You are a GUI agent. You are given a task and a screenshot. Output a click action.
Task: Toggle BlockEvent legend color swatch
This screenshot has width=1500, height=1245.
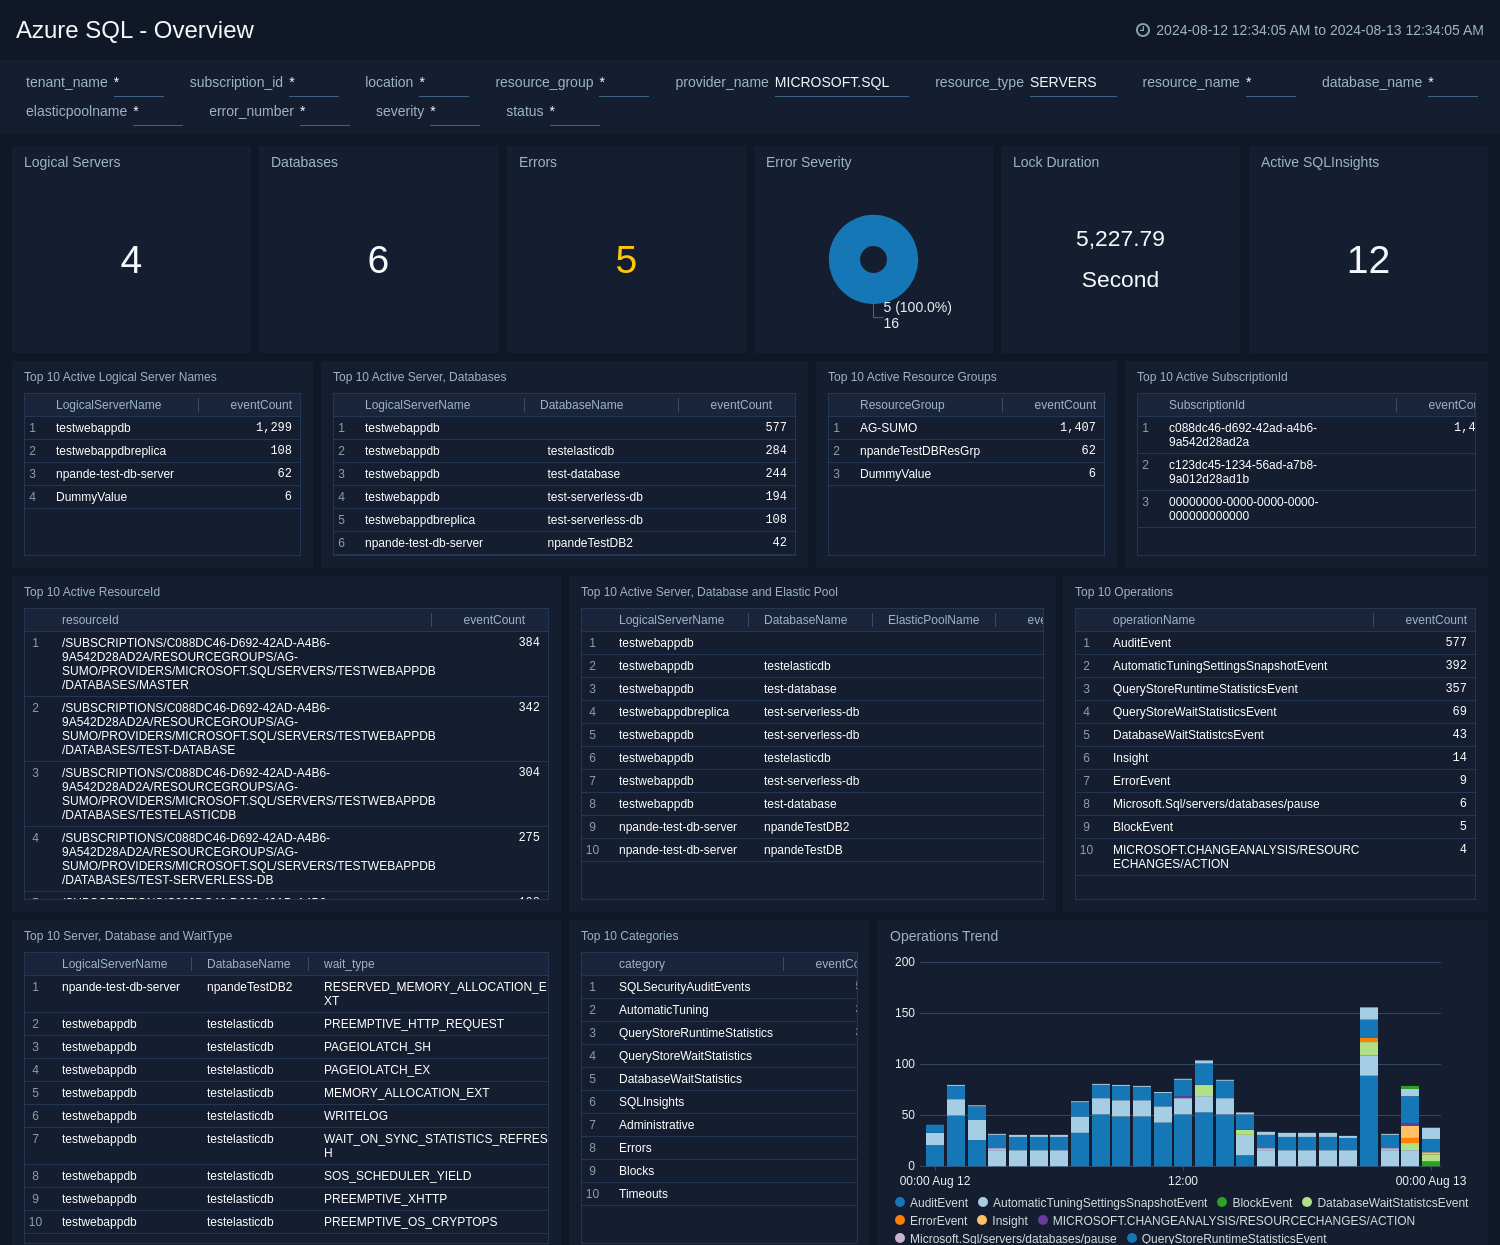tap(1222, 1202)
